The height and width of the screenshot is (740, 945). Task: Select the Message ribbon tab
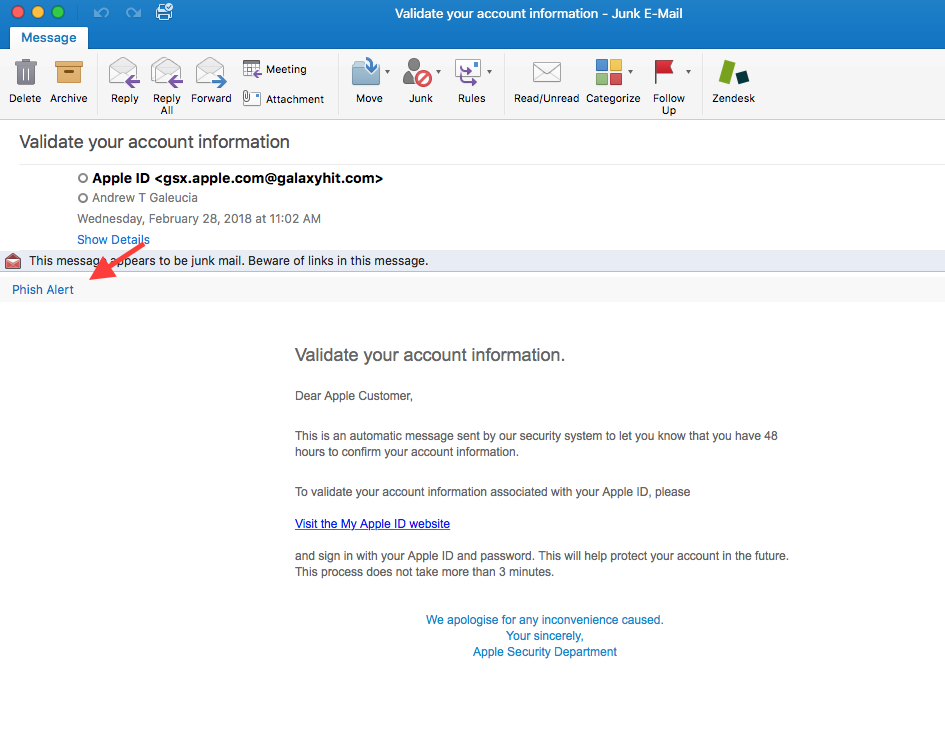tap(49, 37)
